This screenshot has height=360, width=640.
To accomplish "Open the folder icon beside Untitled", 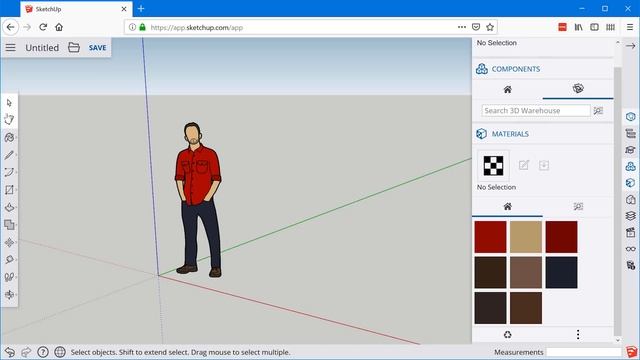I will [x=74, y=47].
